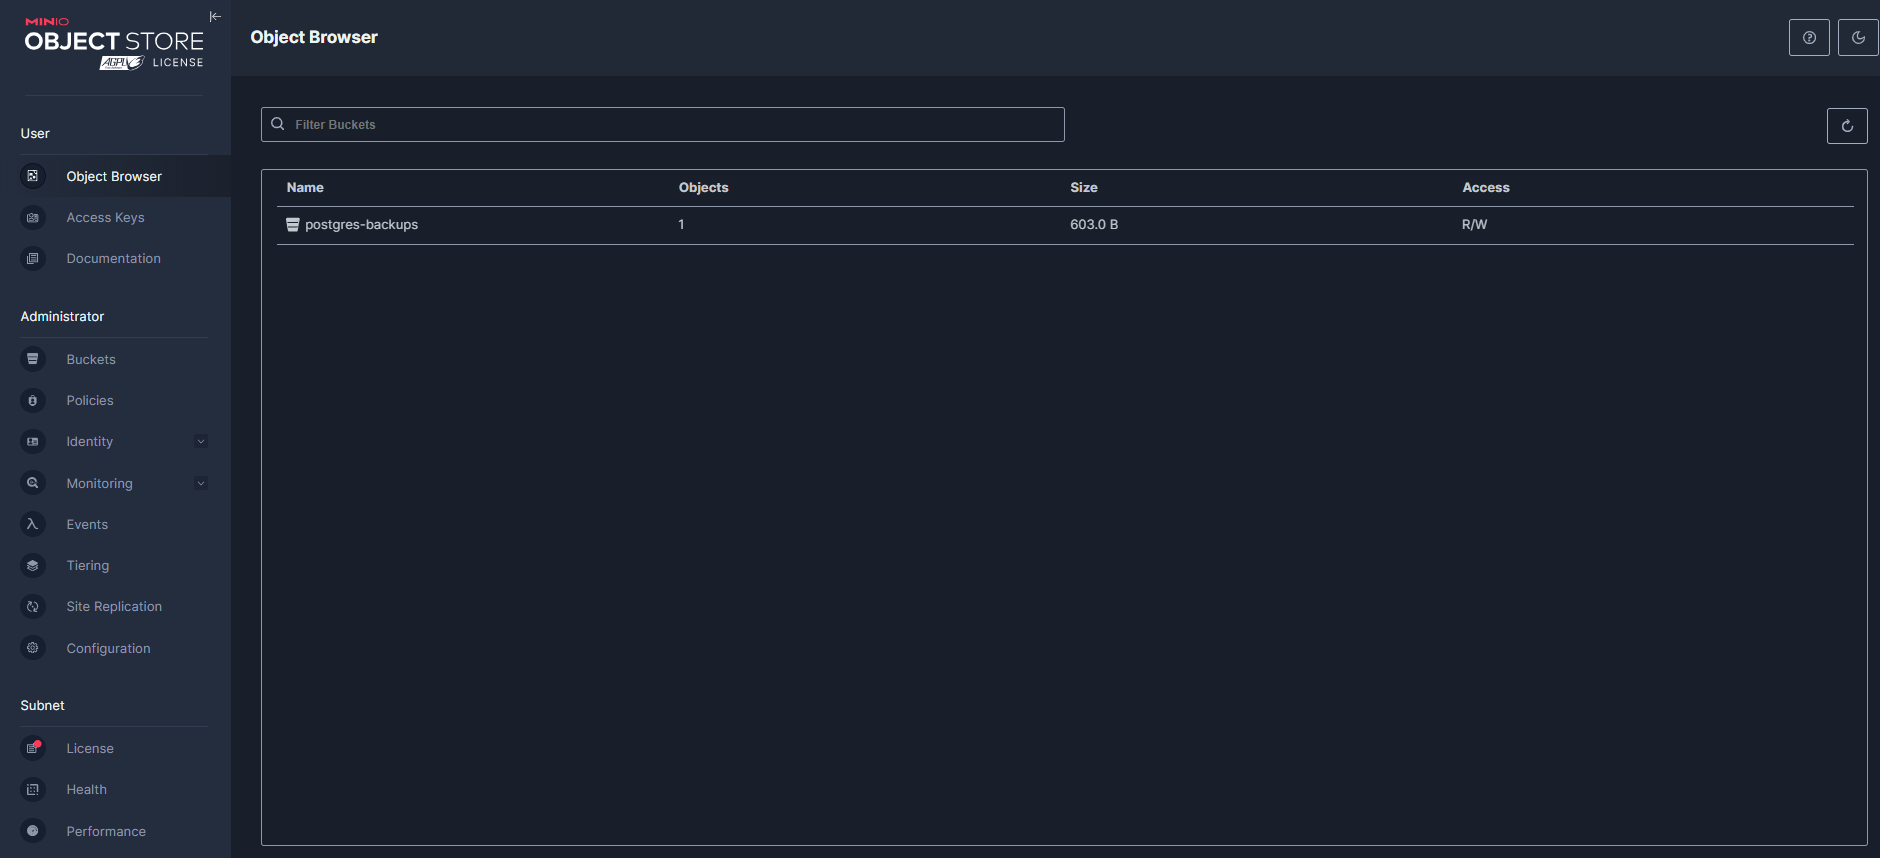Go to Site Replication
This screenshot has width=1880, height=858.
(x=114, y=606)
